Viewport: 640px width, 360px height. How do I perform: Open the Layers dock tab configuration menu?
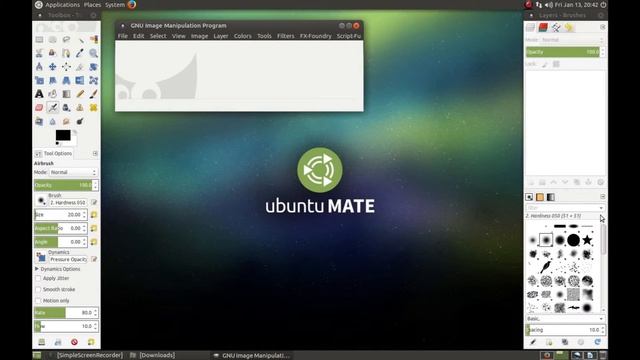pos(602,27)
